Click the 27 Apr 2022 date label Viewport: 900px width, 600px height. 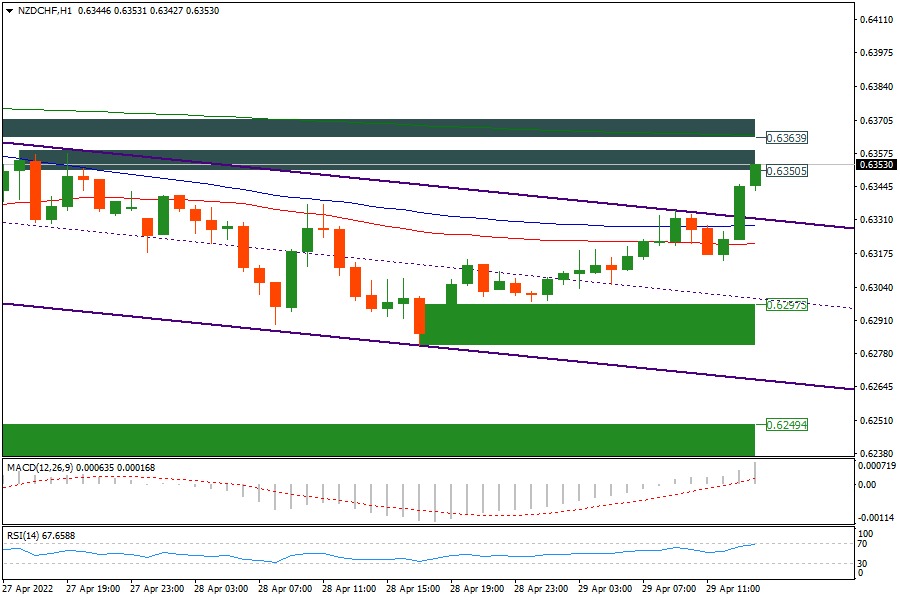[30, 590]
